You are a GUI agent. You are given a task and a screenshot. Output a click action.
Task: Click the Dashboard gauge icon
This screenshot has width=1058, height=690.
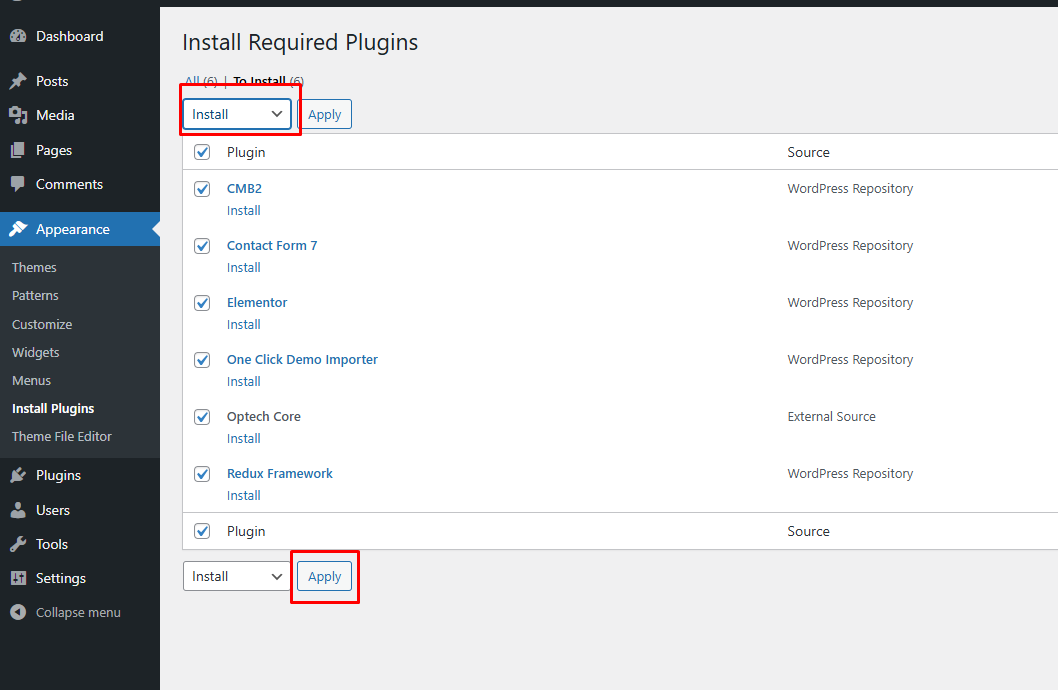tap(18, 36)
